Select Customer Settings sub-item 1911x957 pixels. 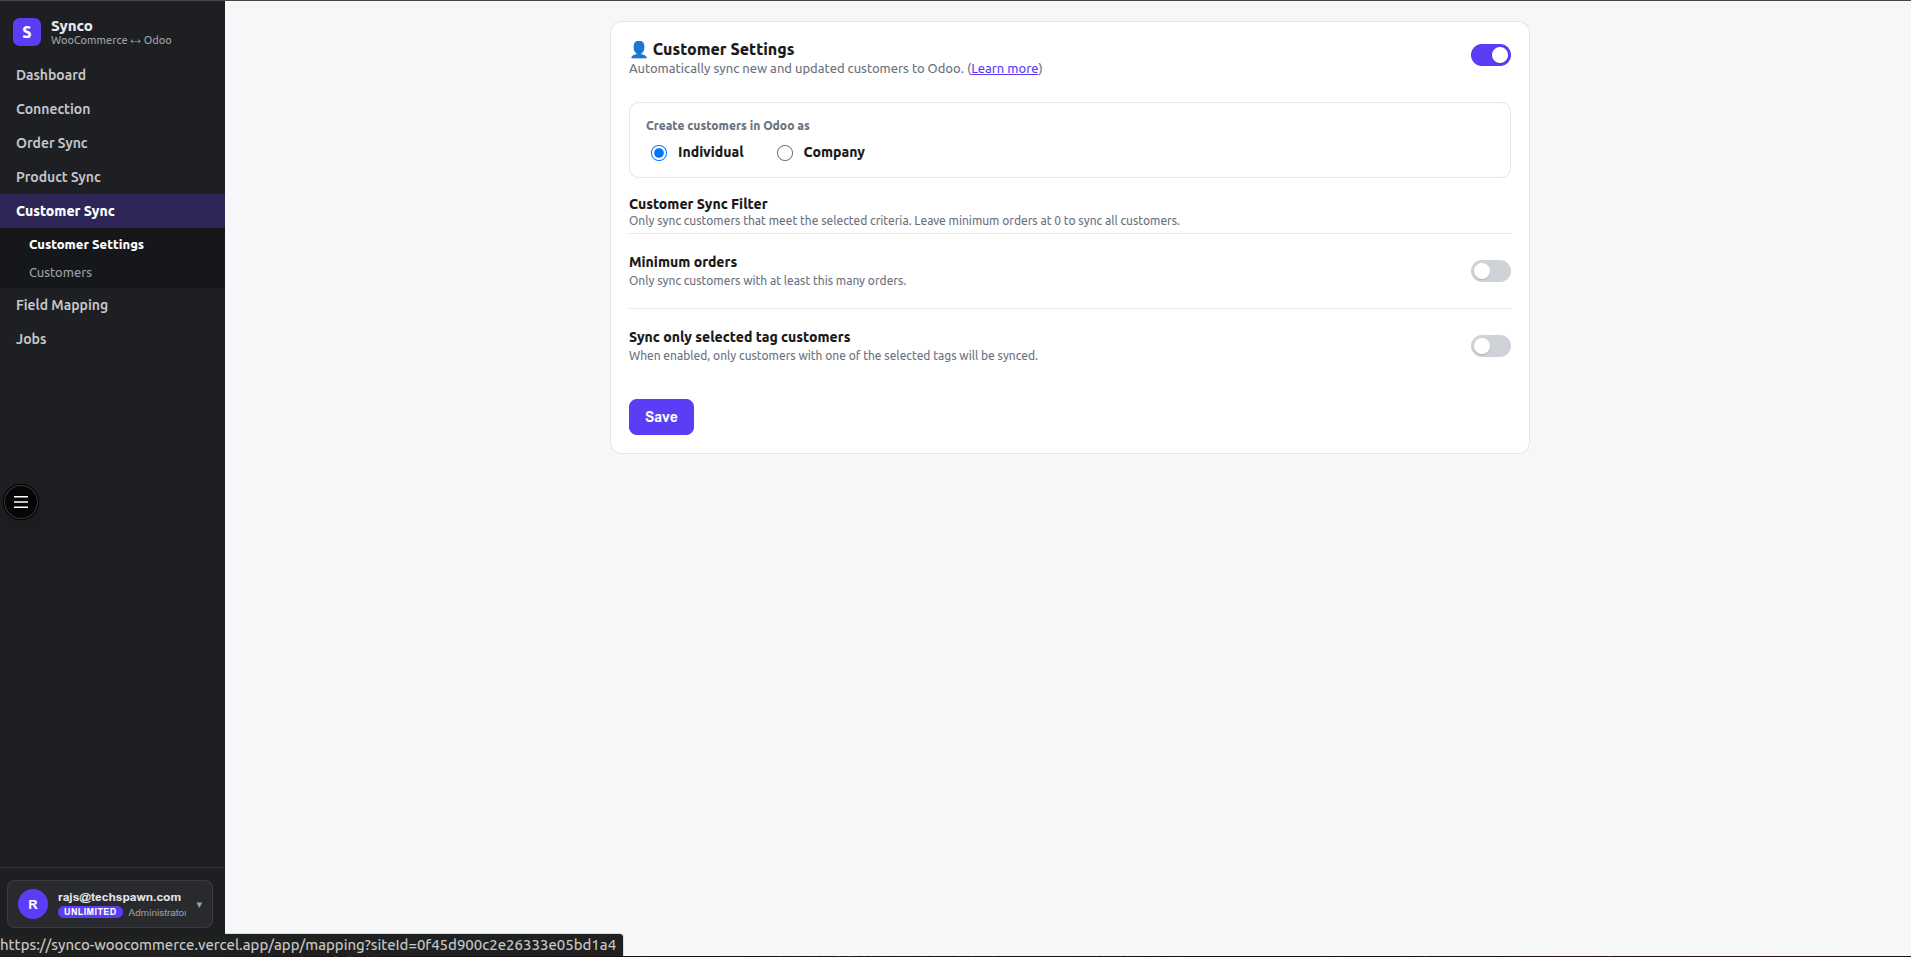112,244
